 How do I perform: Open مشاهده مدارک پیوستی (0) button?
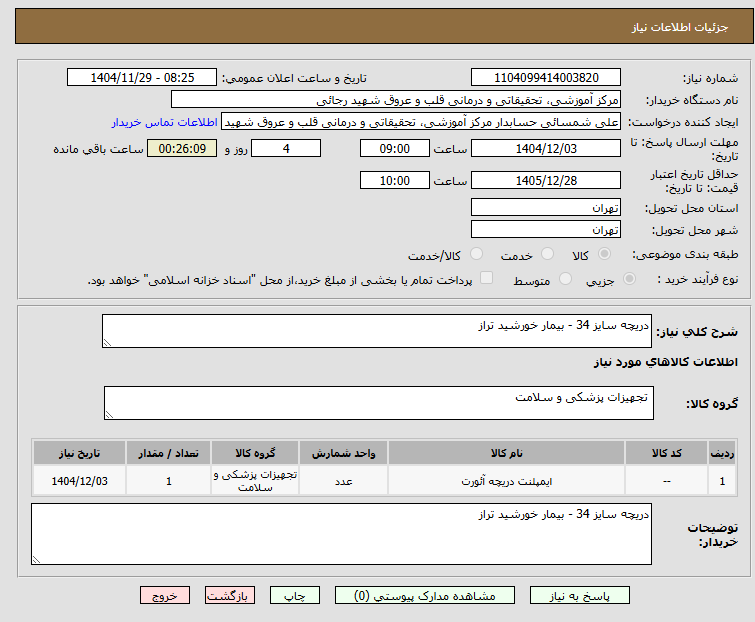[x=425, y=596]
